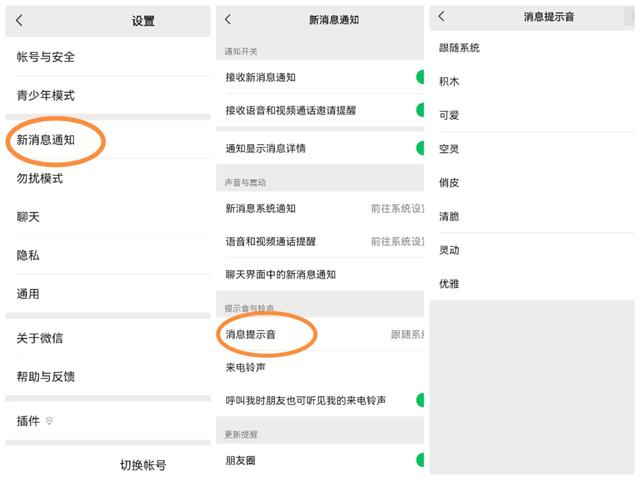Viewport: 640px width, 480px height.
Task: Toggle 接收新消息通知 switch
Action: (x=420, y=77)
